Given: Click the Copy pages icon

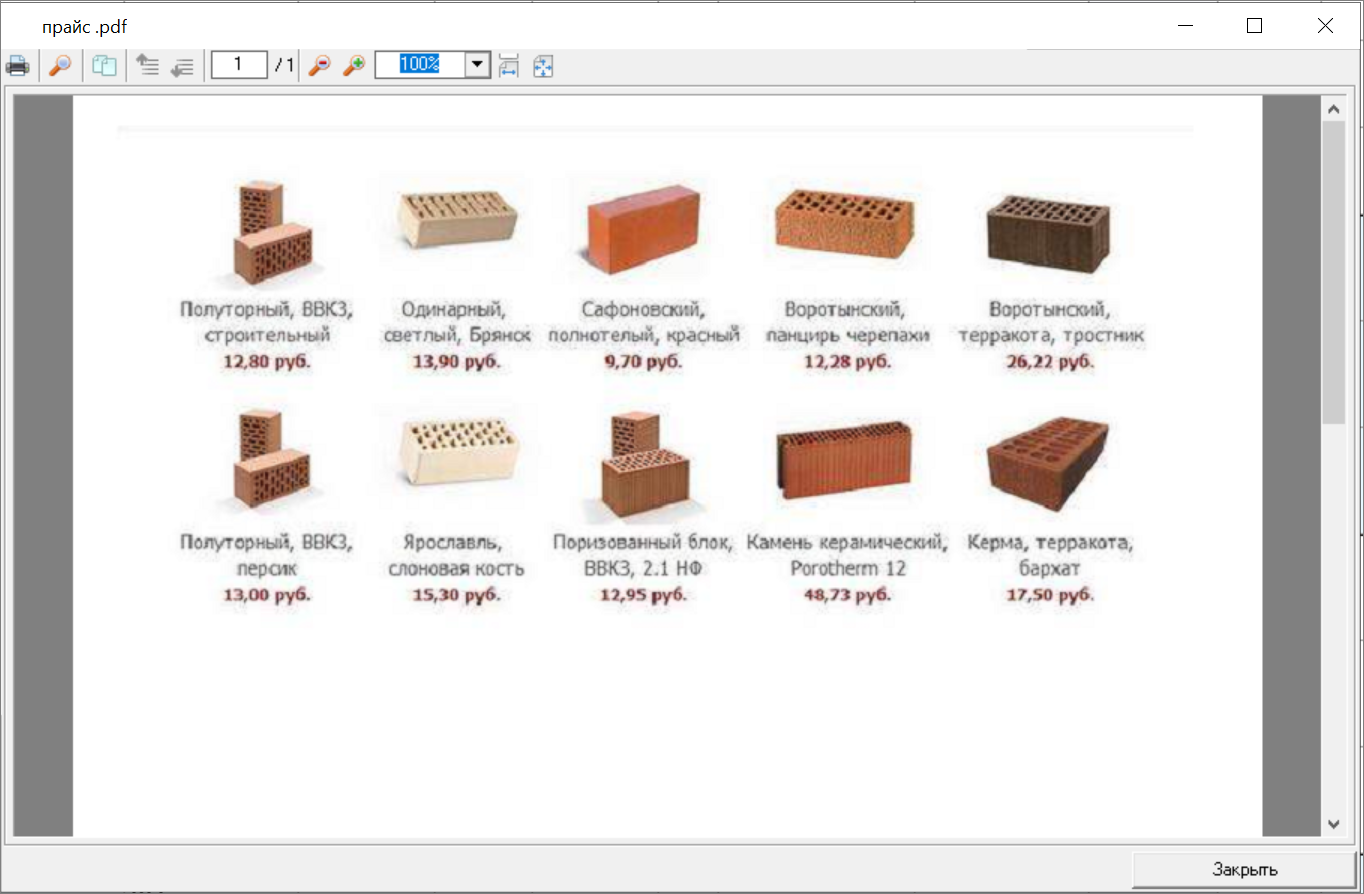Looking at the screenshot, I should [104, 66].
